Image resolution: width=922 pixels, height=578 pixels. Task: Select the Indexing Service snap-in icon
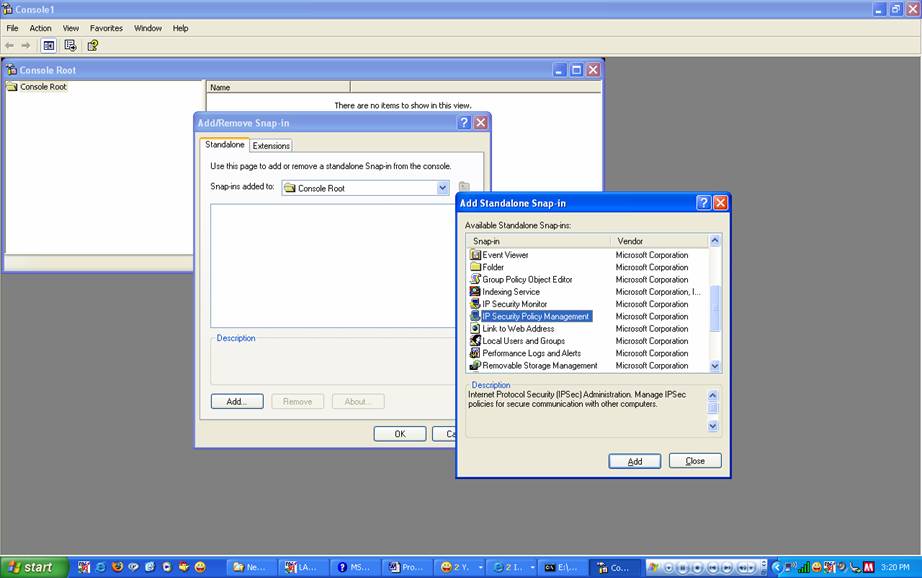475,292
